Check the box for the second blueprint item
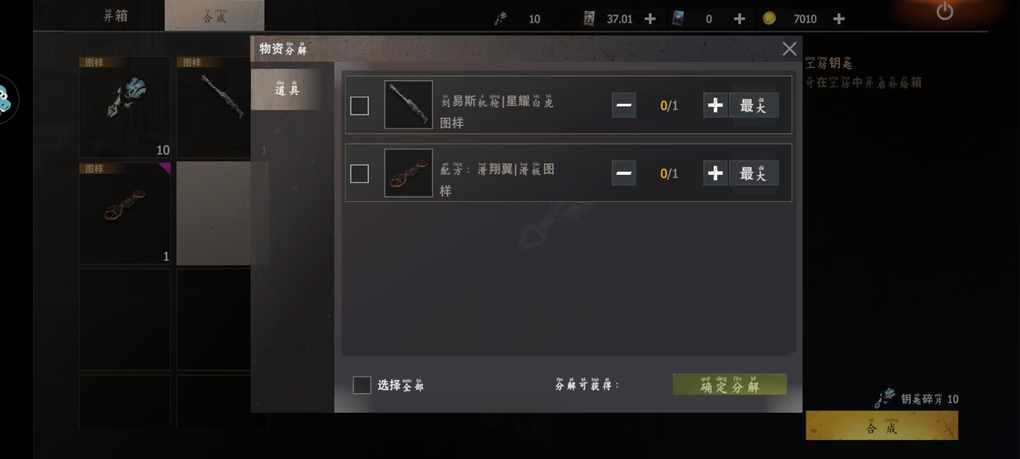 tap(360, 174)
